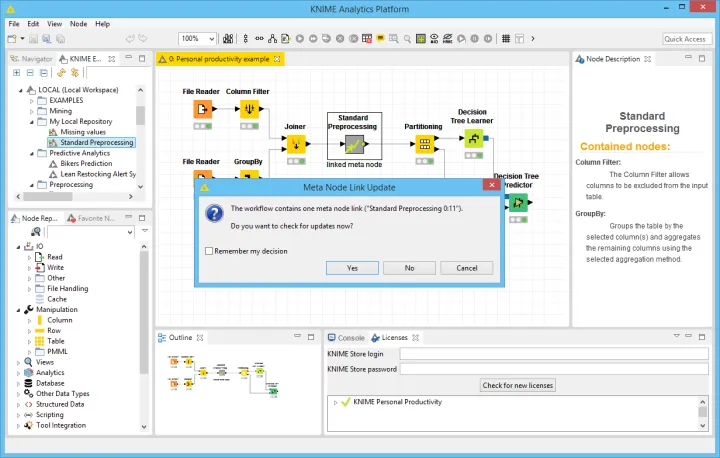The height and width of the screenshot is (458, 720).
Task: Click the workflow thumbnail in Outline panel
Action: 223,375
